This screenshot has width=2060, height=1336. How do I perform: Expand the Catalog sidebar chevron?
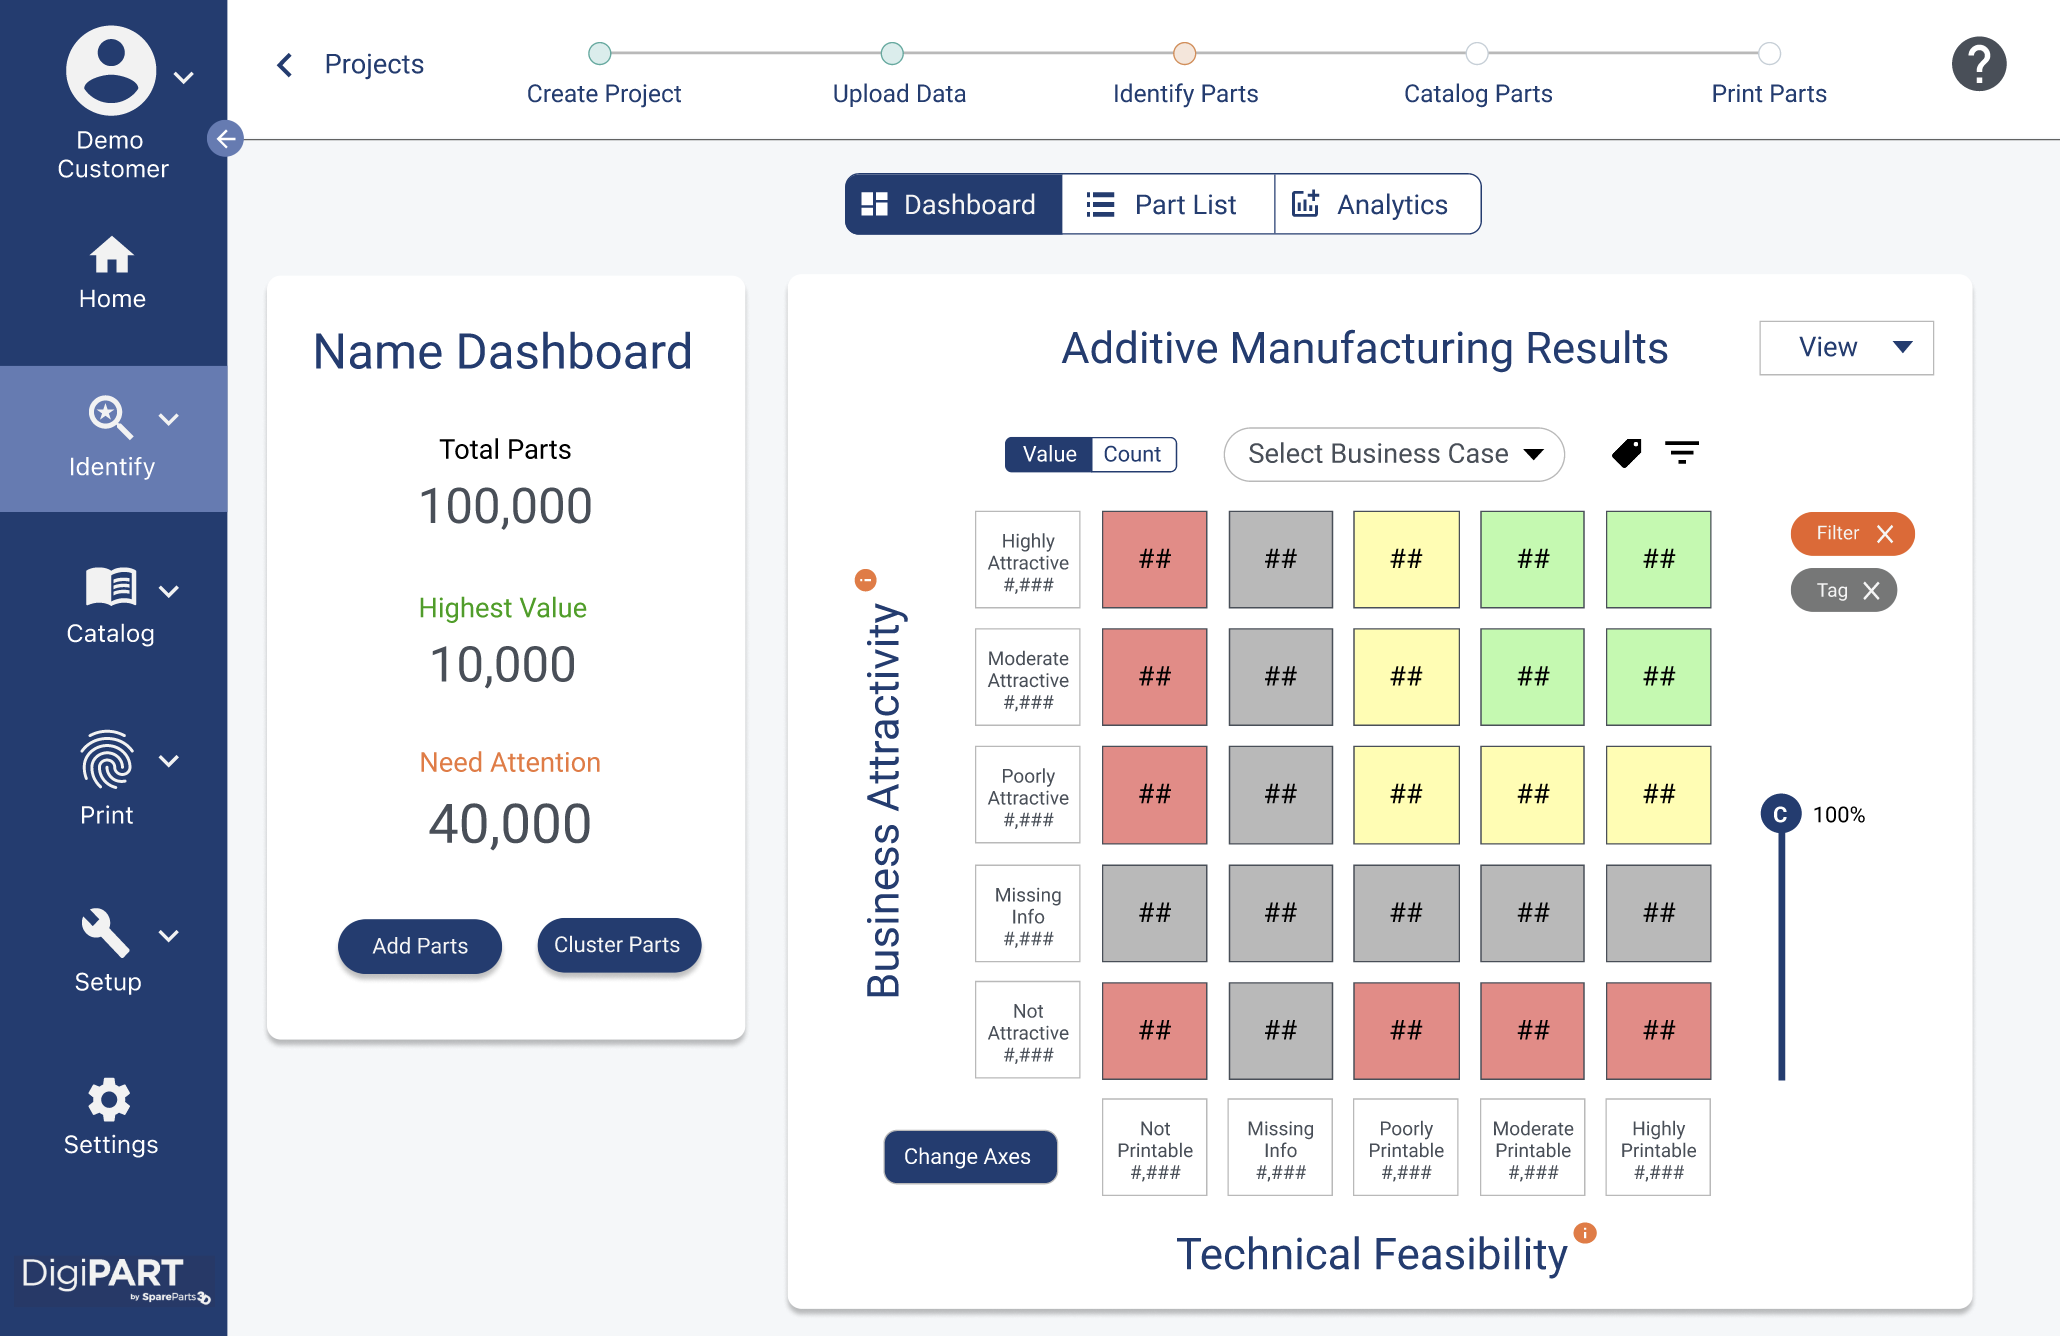pos(169,591)
